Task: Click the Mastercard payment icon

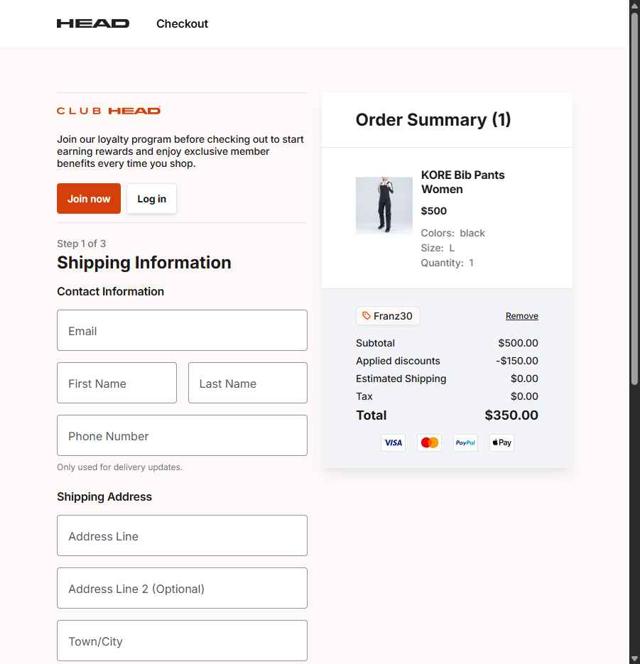Action: 429,442
